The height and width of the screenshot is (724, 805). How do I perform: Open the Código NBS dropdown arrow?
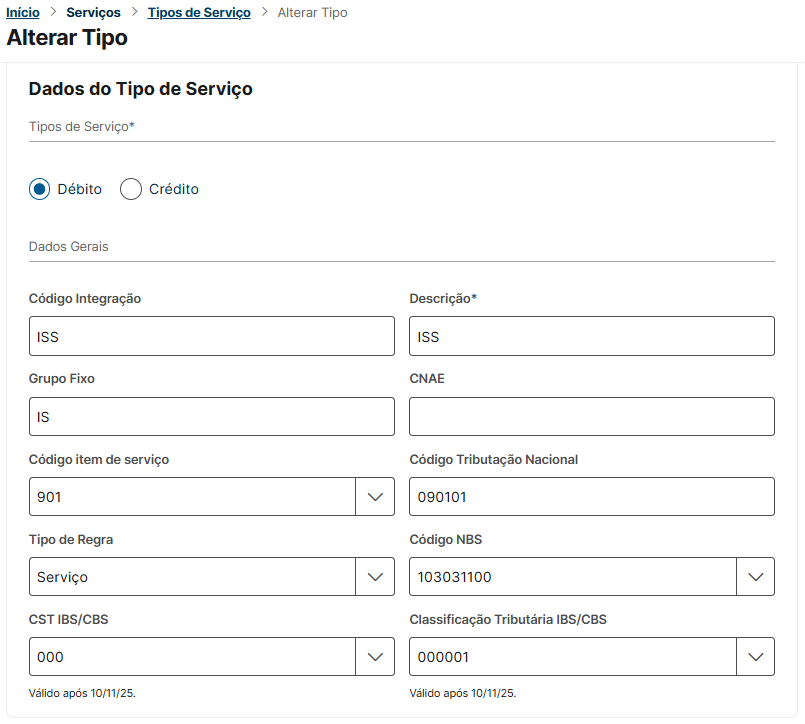tap(755, 577)
